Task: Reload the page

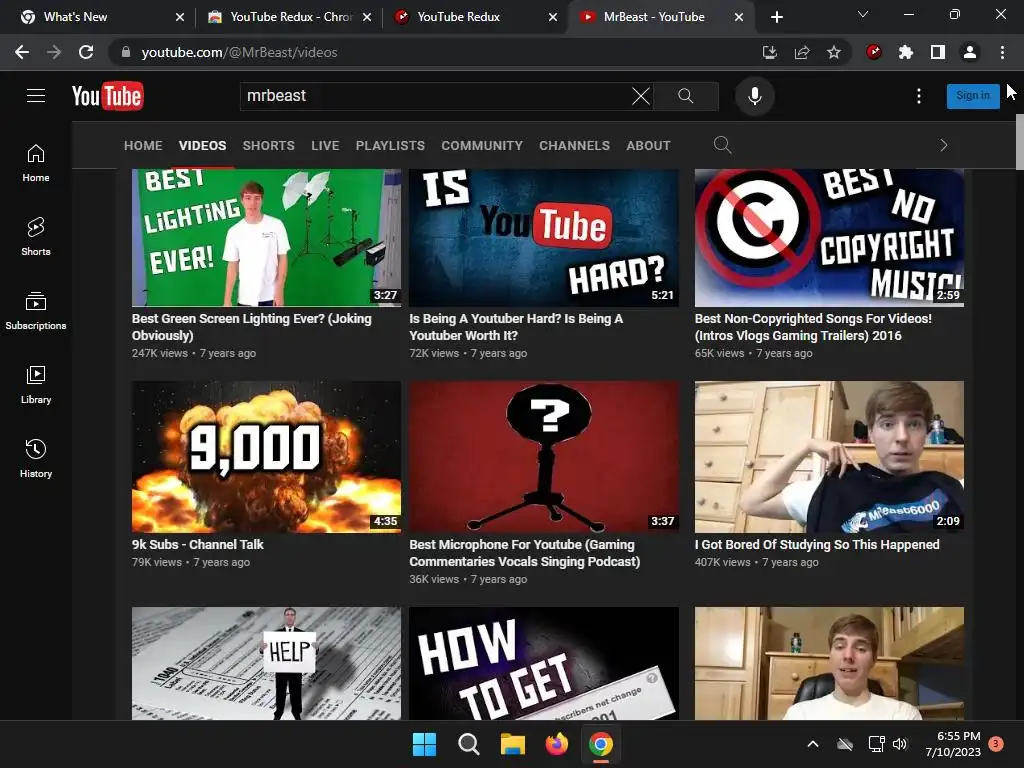Action: tap(86, 52)
